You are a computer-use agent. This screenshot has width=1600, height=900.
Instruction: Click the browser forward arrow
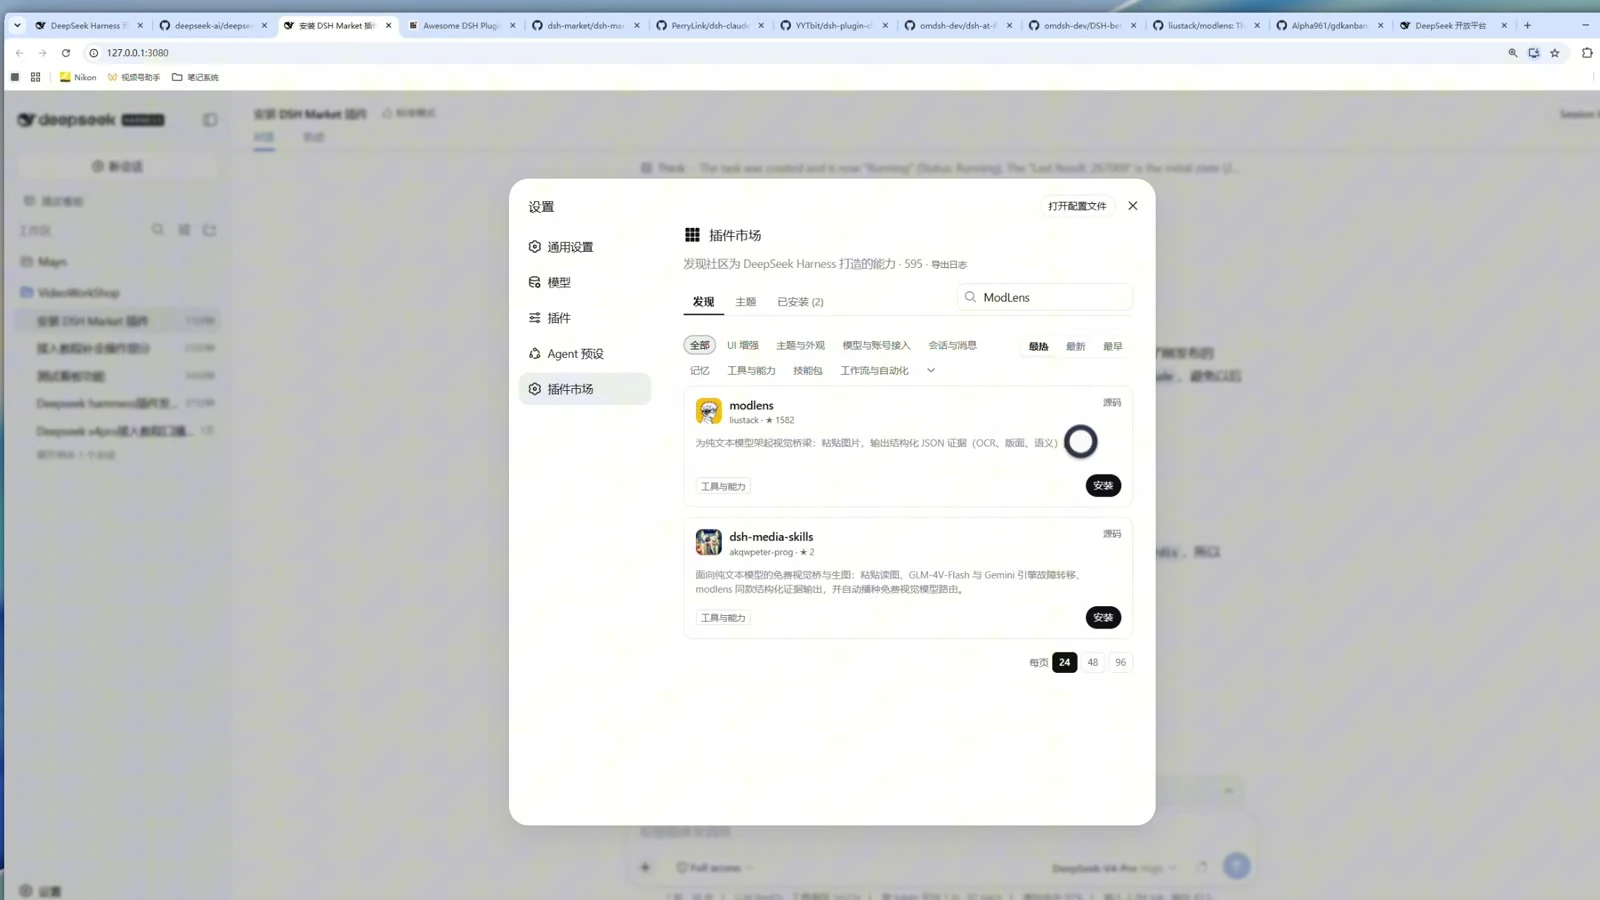point(42,53)
